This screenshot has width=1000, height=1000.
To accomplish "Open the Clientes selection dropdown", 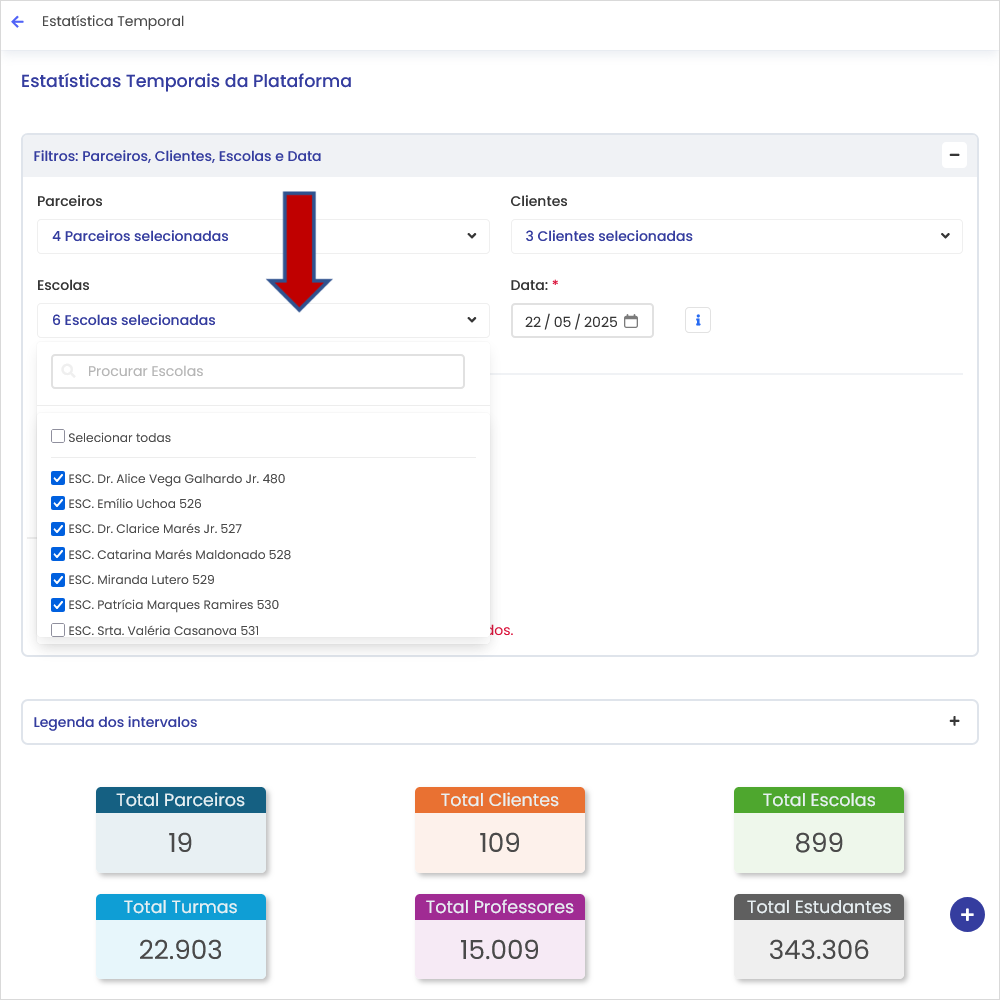I will (736, 236).
